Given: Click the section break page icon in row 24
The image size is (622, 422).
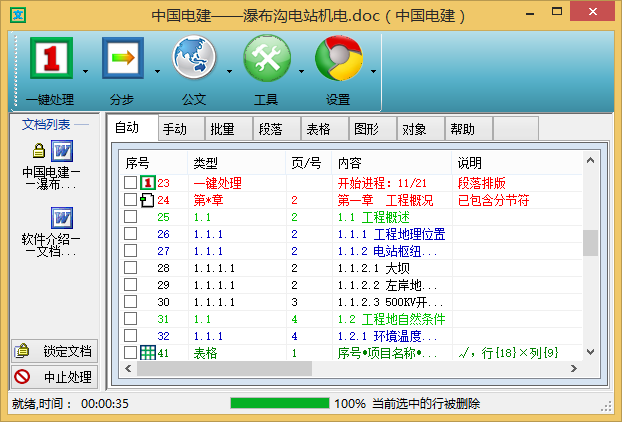Looking at the screenshot, I should coord(147,200).
